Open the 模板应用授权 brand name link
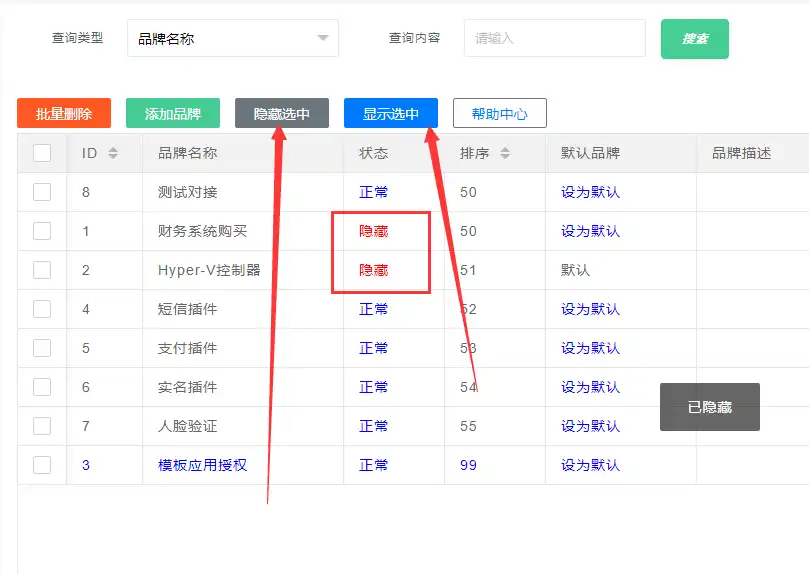This screenshot has height=574, width=809. coord(202,465)
